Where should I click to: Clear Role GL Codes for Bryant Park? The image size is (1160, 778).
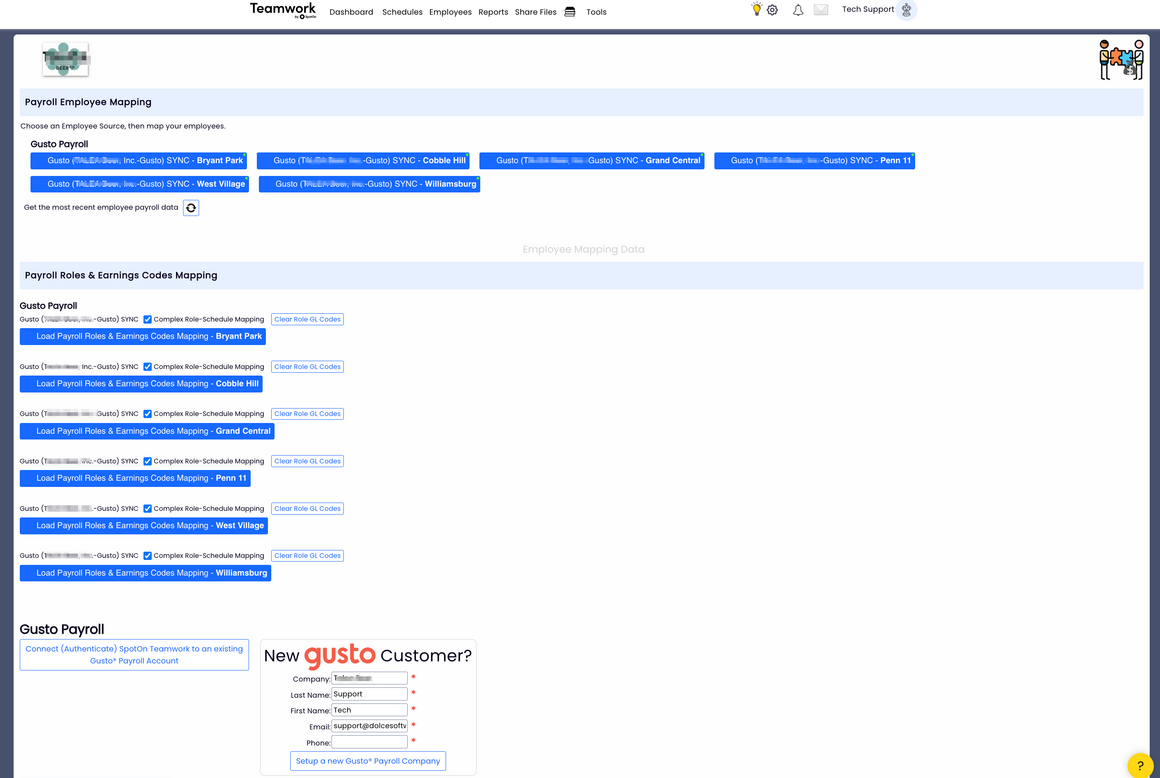(x=307, y=319)
